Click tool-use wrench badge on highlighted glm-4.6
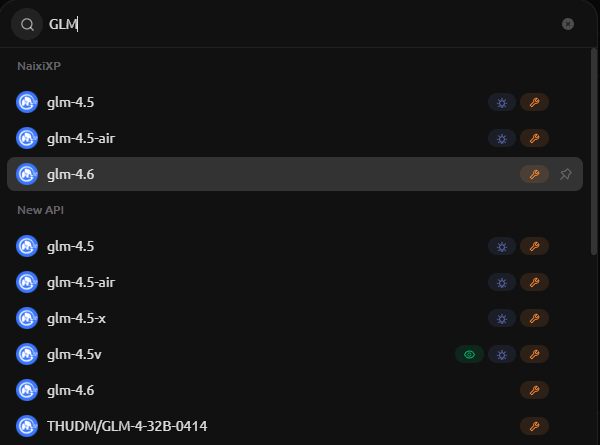Screen dimensions: 600x445 tap(534, 174)
